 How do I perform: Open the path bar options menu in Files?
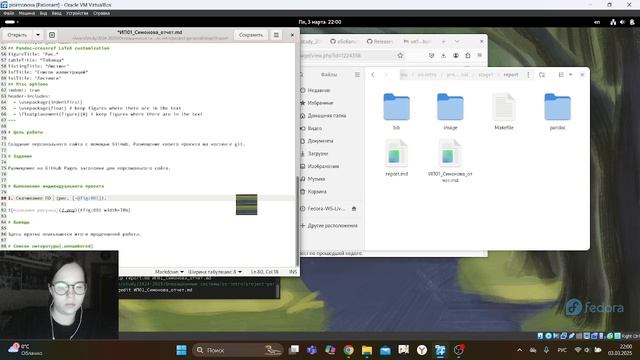pos(529,75)
